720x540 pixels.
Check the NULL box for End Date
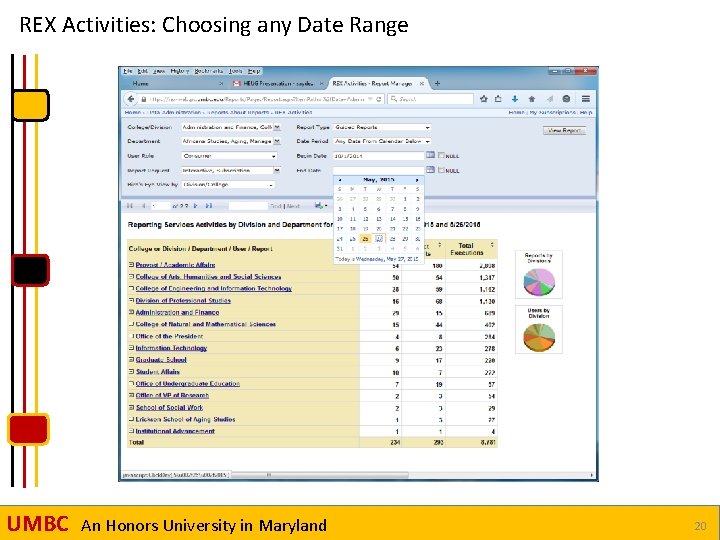pos(441,170)
